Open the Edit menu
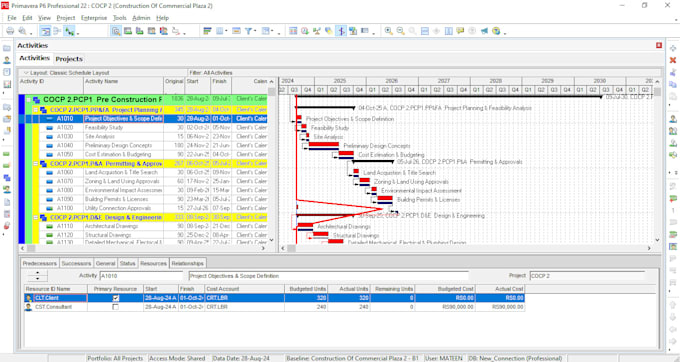This screenshot has height=362, width=680. 27,18
